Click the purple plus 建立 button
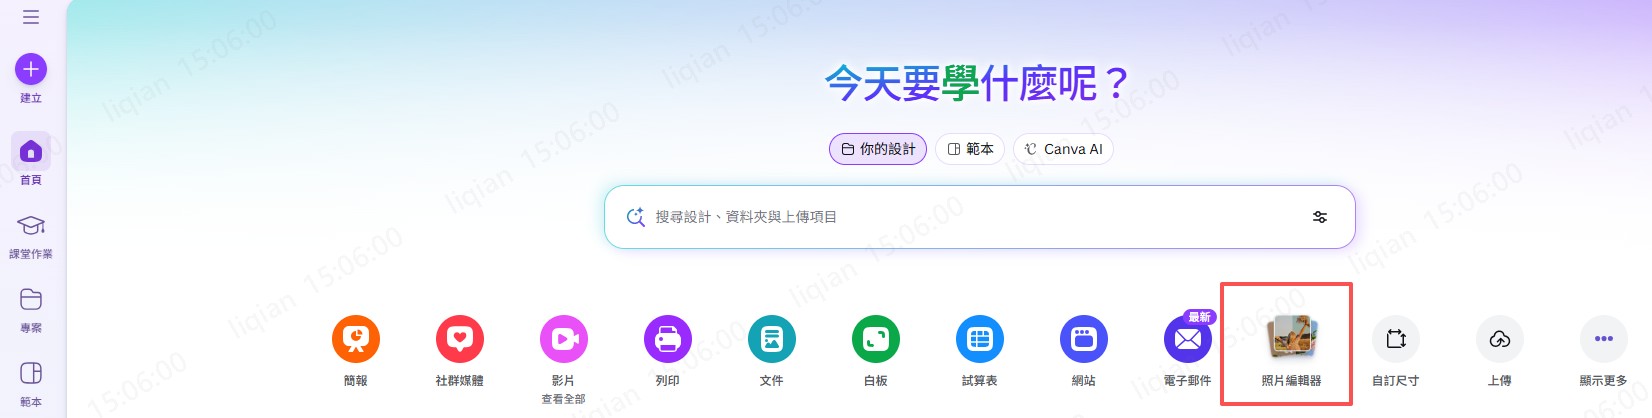The width and height of the screenshot is (1652, 418). click(31, 69)
